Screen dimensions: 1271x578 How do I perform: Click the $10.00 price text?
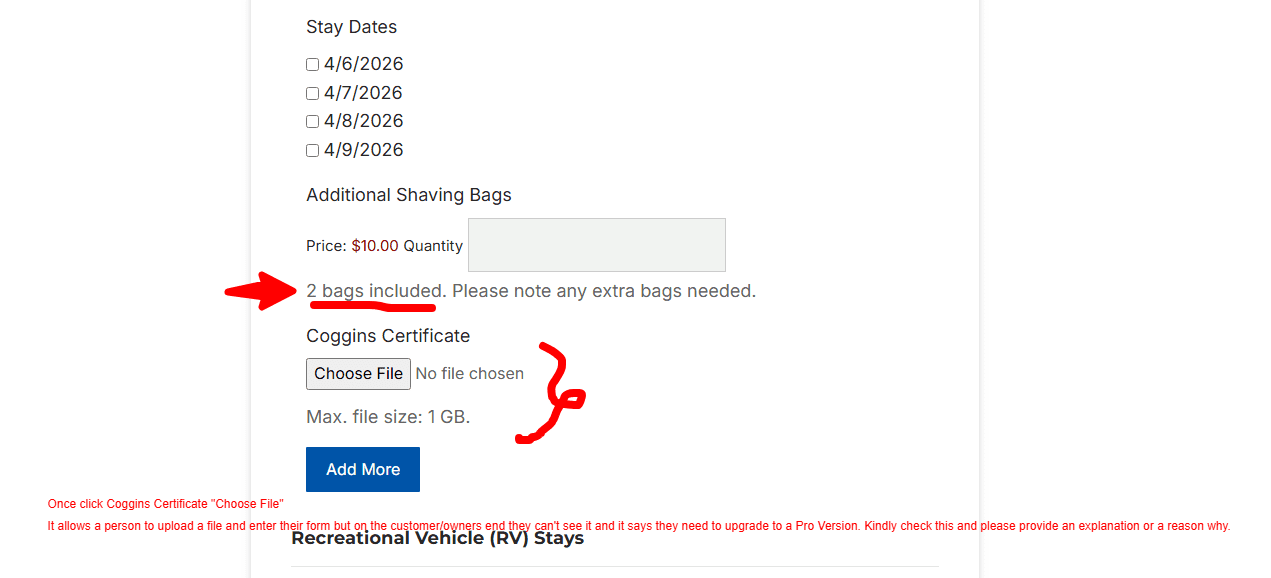tap(375, 246)
